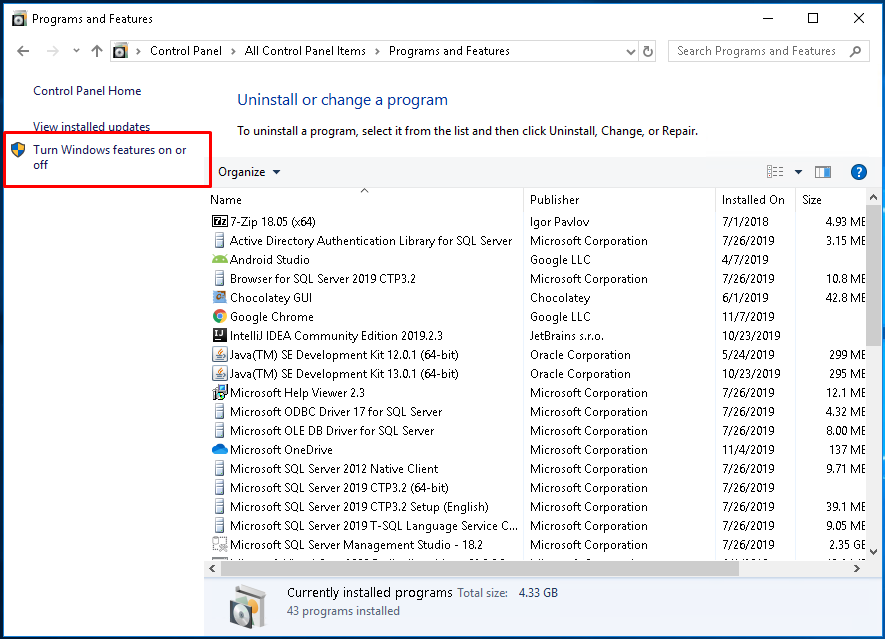Screen dimensions: 885x639
Task: Select 7-Zip 18.05 (x64) entry
Action: 273,222
